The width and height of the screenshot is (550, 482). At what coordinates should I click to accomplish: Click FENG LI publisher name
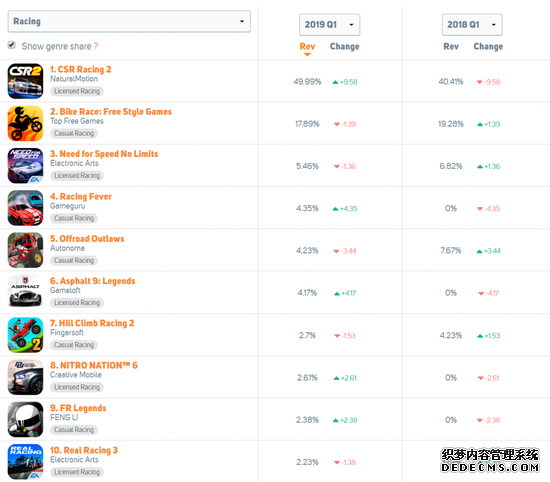(x=64, y=417)
